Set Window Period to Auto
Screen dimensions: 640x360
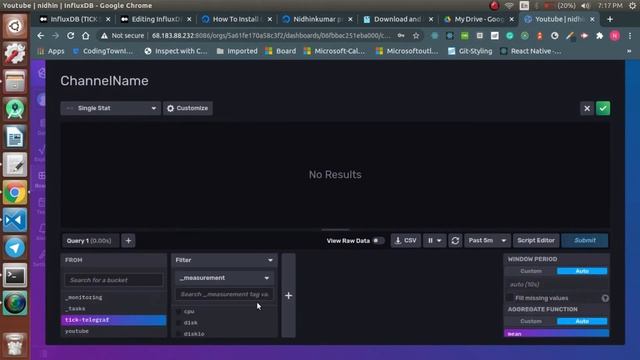(x=582, y=271)
